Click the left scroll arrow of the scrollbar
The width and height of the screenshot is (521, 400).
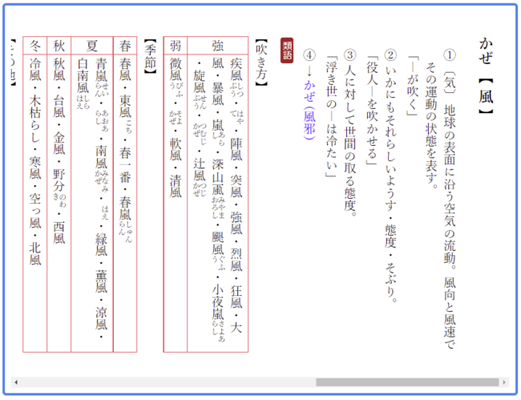[x=16, y=382]
